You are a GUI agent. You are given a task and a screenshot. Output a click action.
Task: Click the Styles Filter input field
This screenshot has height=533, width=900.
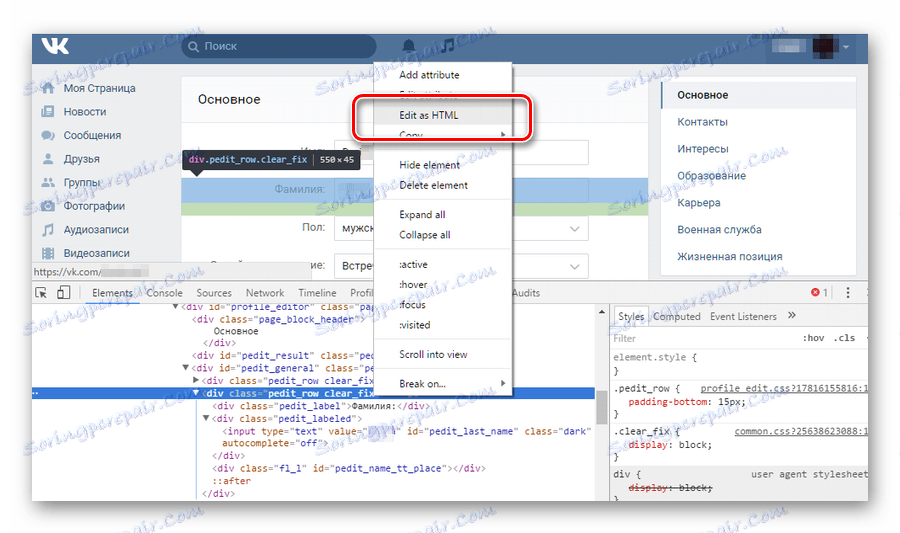click(703, 339)
